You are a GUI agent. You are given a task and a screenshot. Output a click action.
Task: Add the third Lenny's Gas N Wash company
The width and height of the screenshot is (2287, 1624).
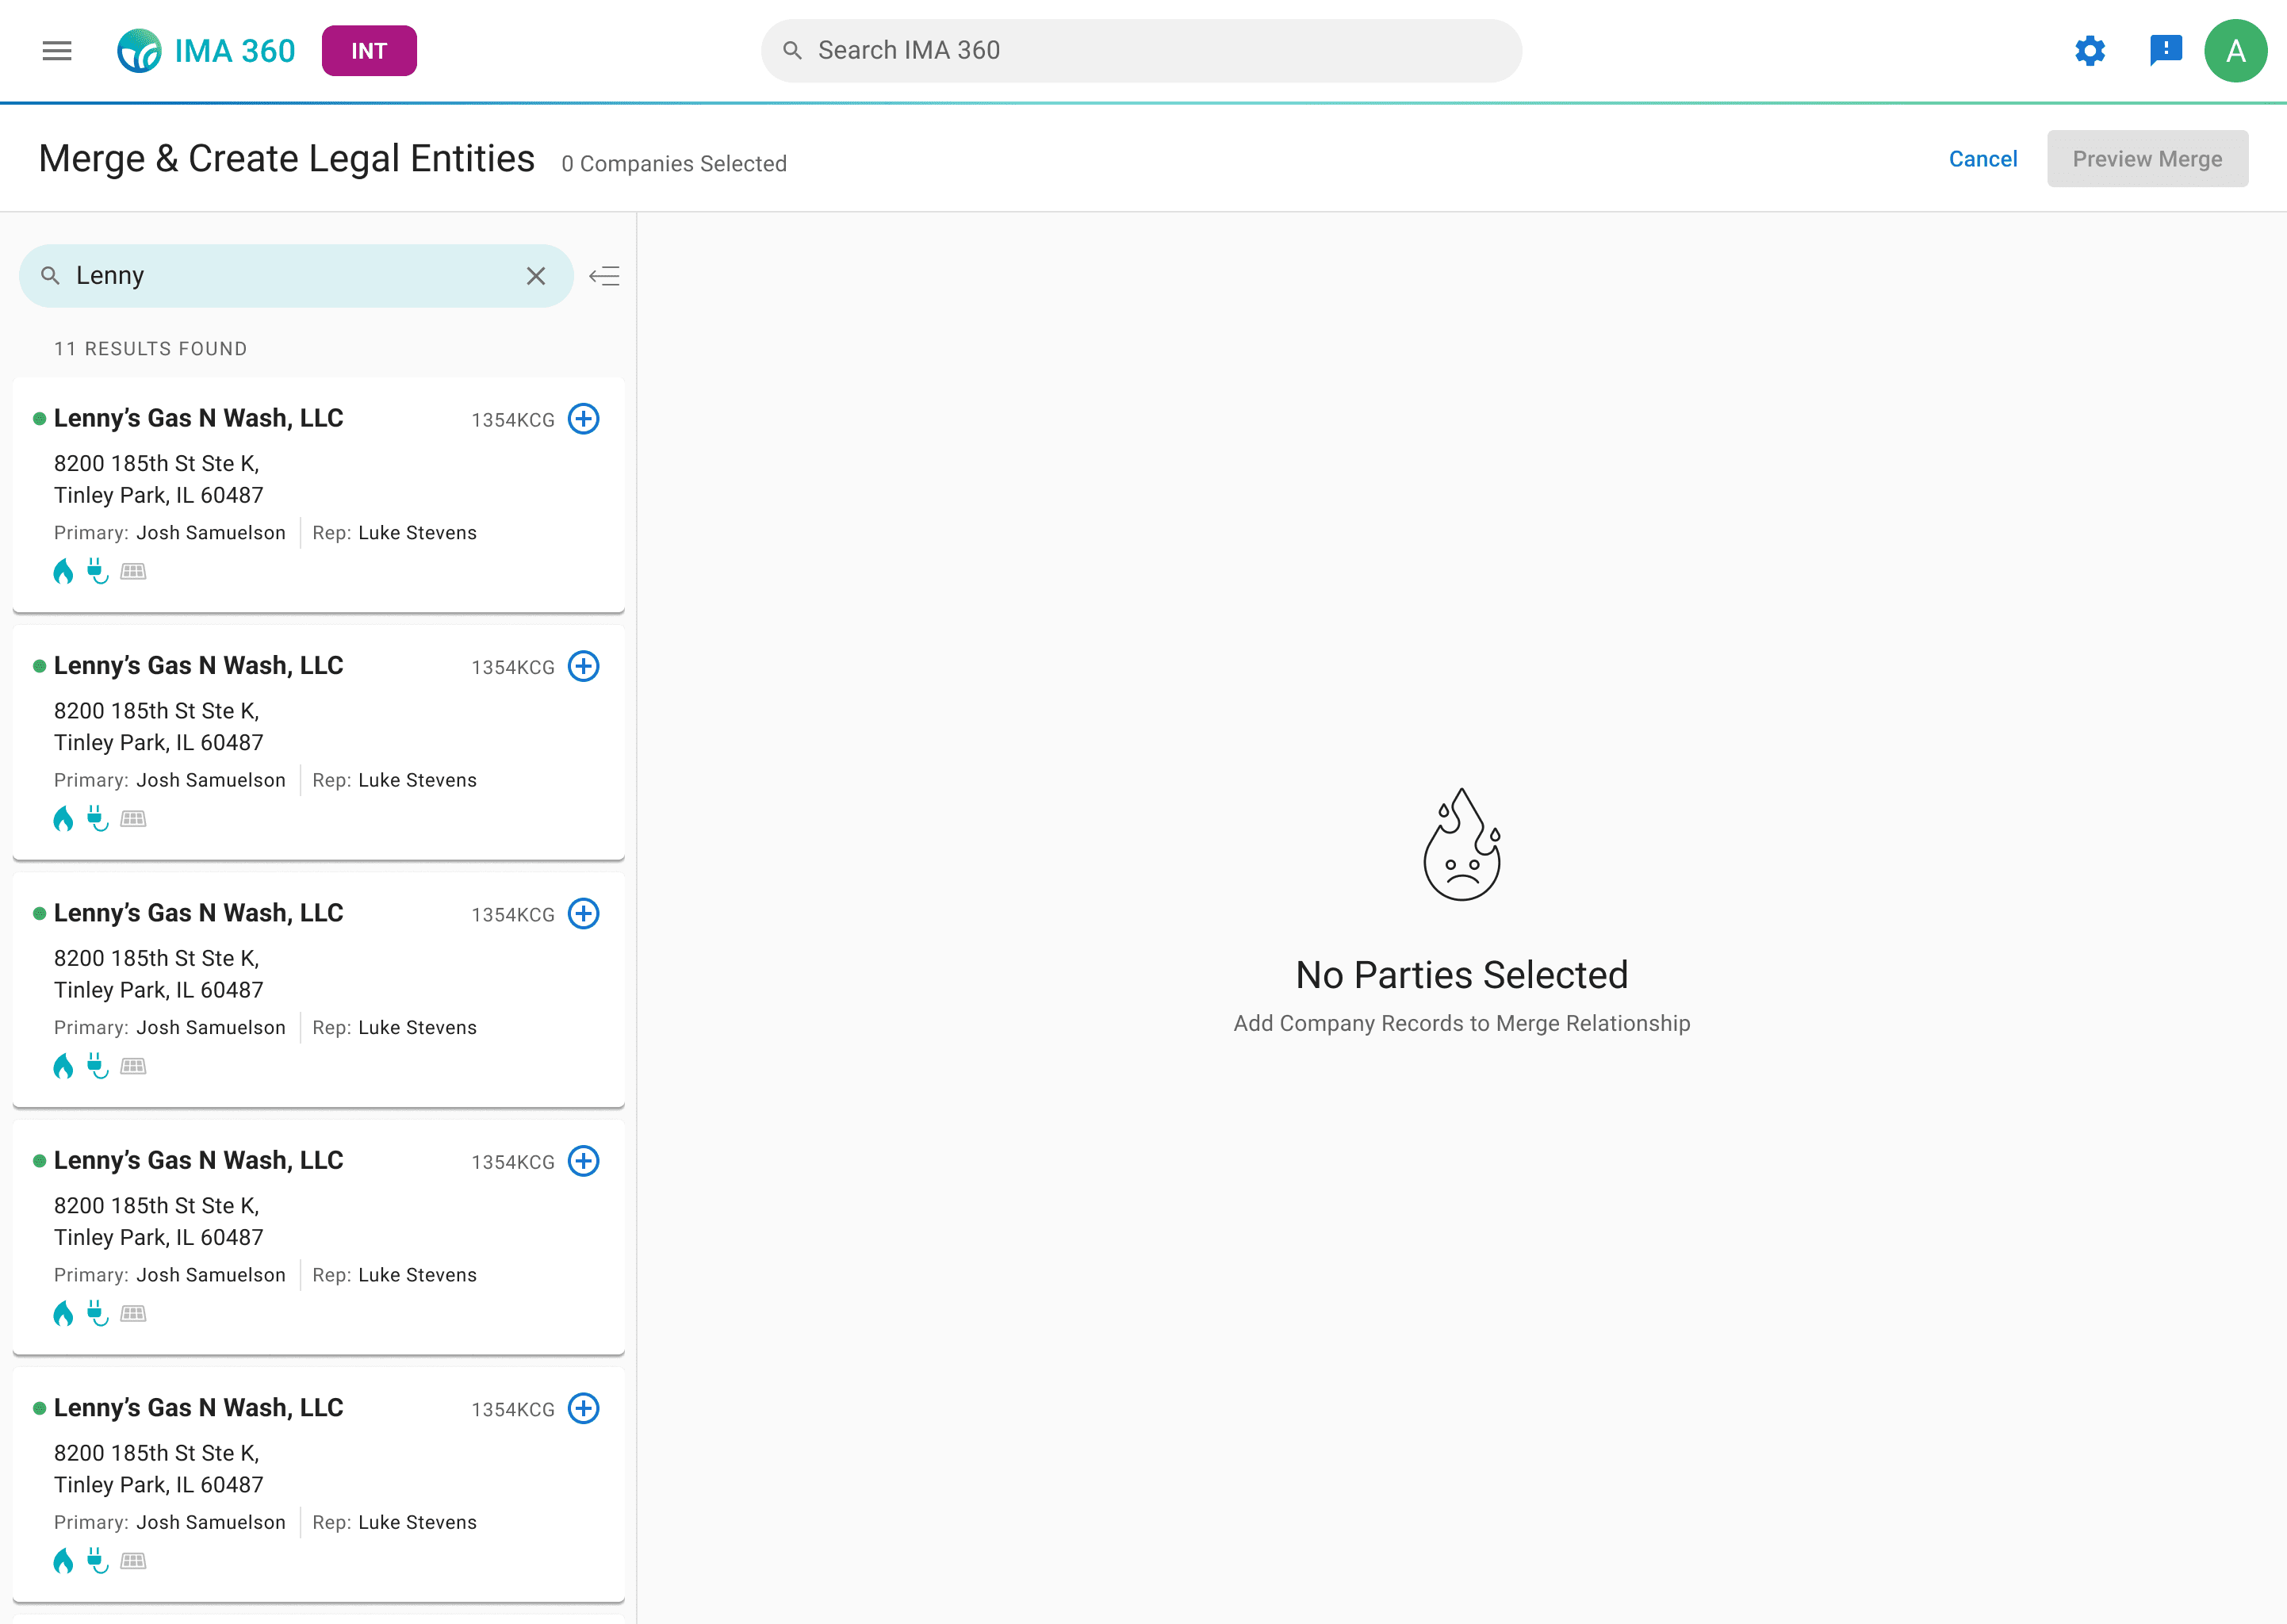point(583,914)
